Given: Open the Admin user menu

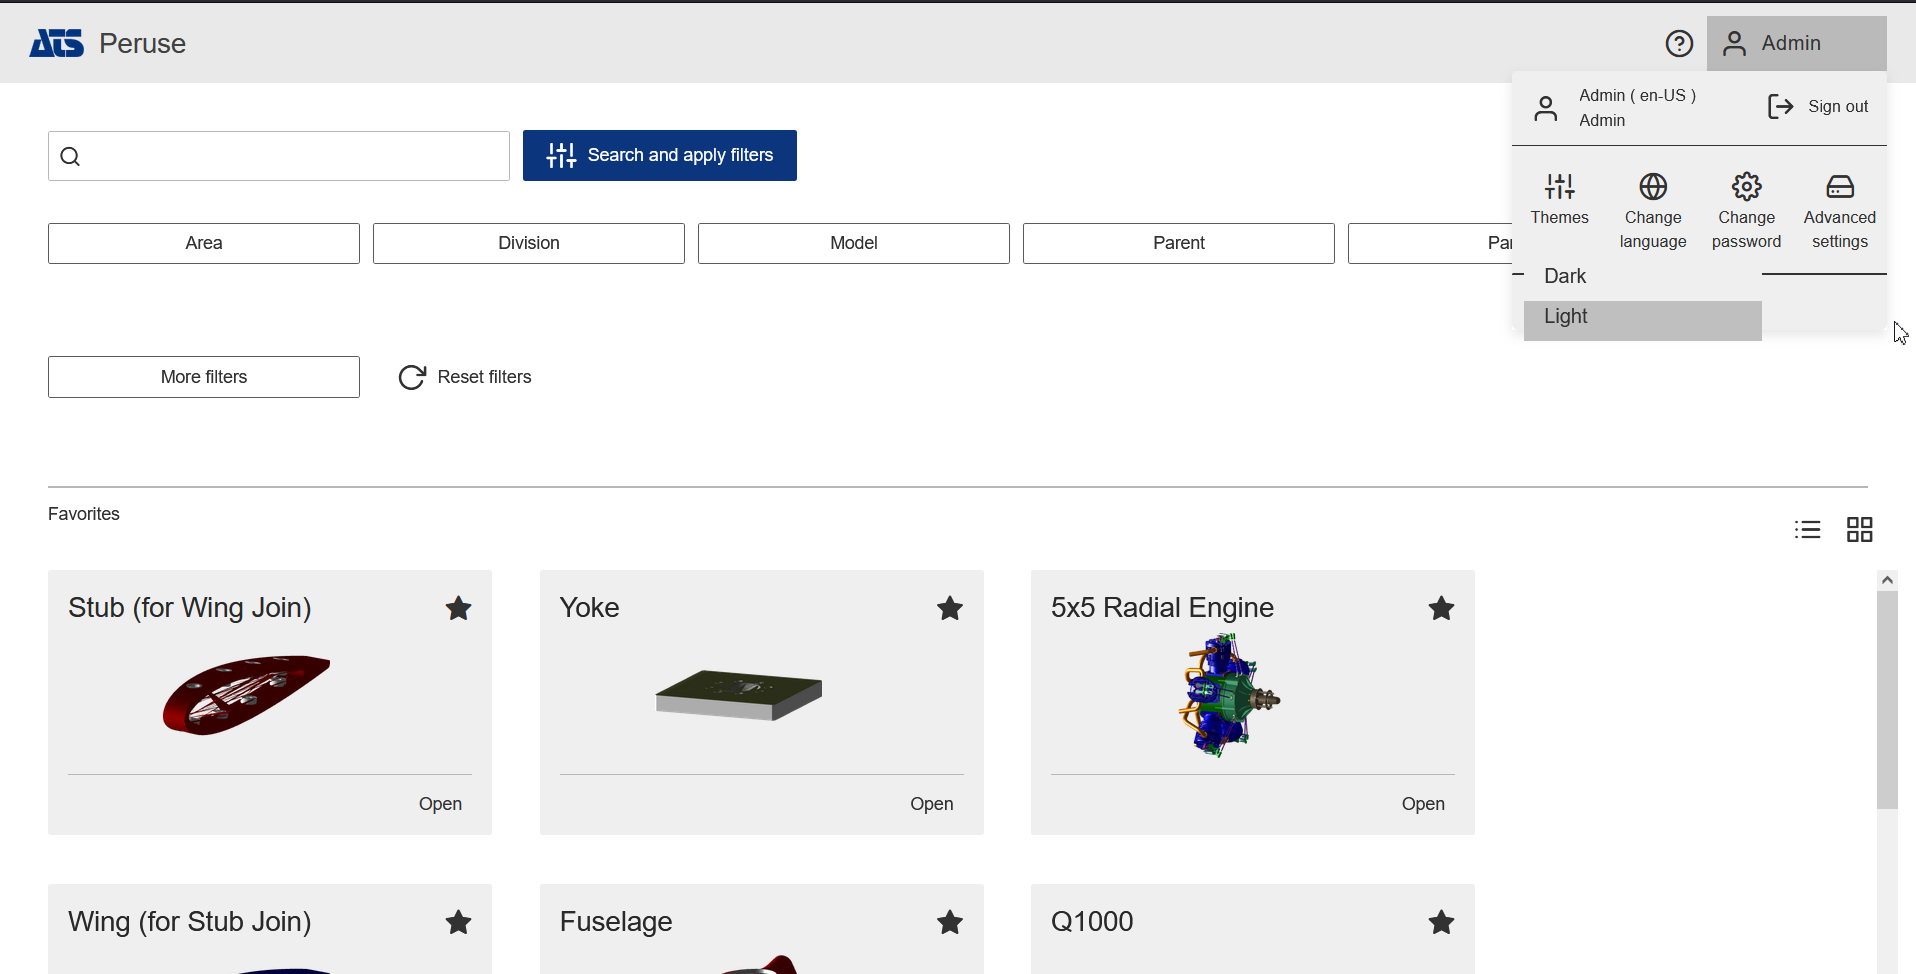Looking at the screenshot, I should (1795, 43).
